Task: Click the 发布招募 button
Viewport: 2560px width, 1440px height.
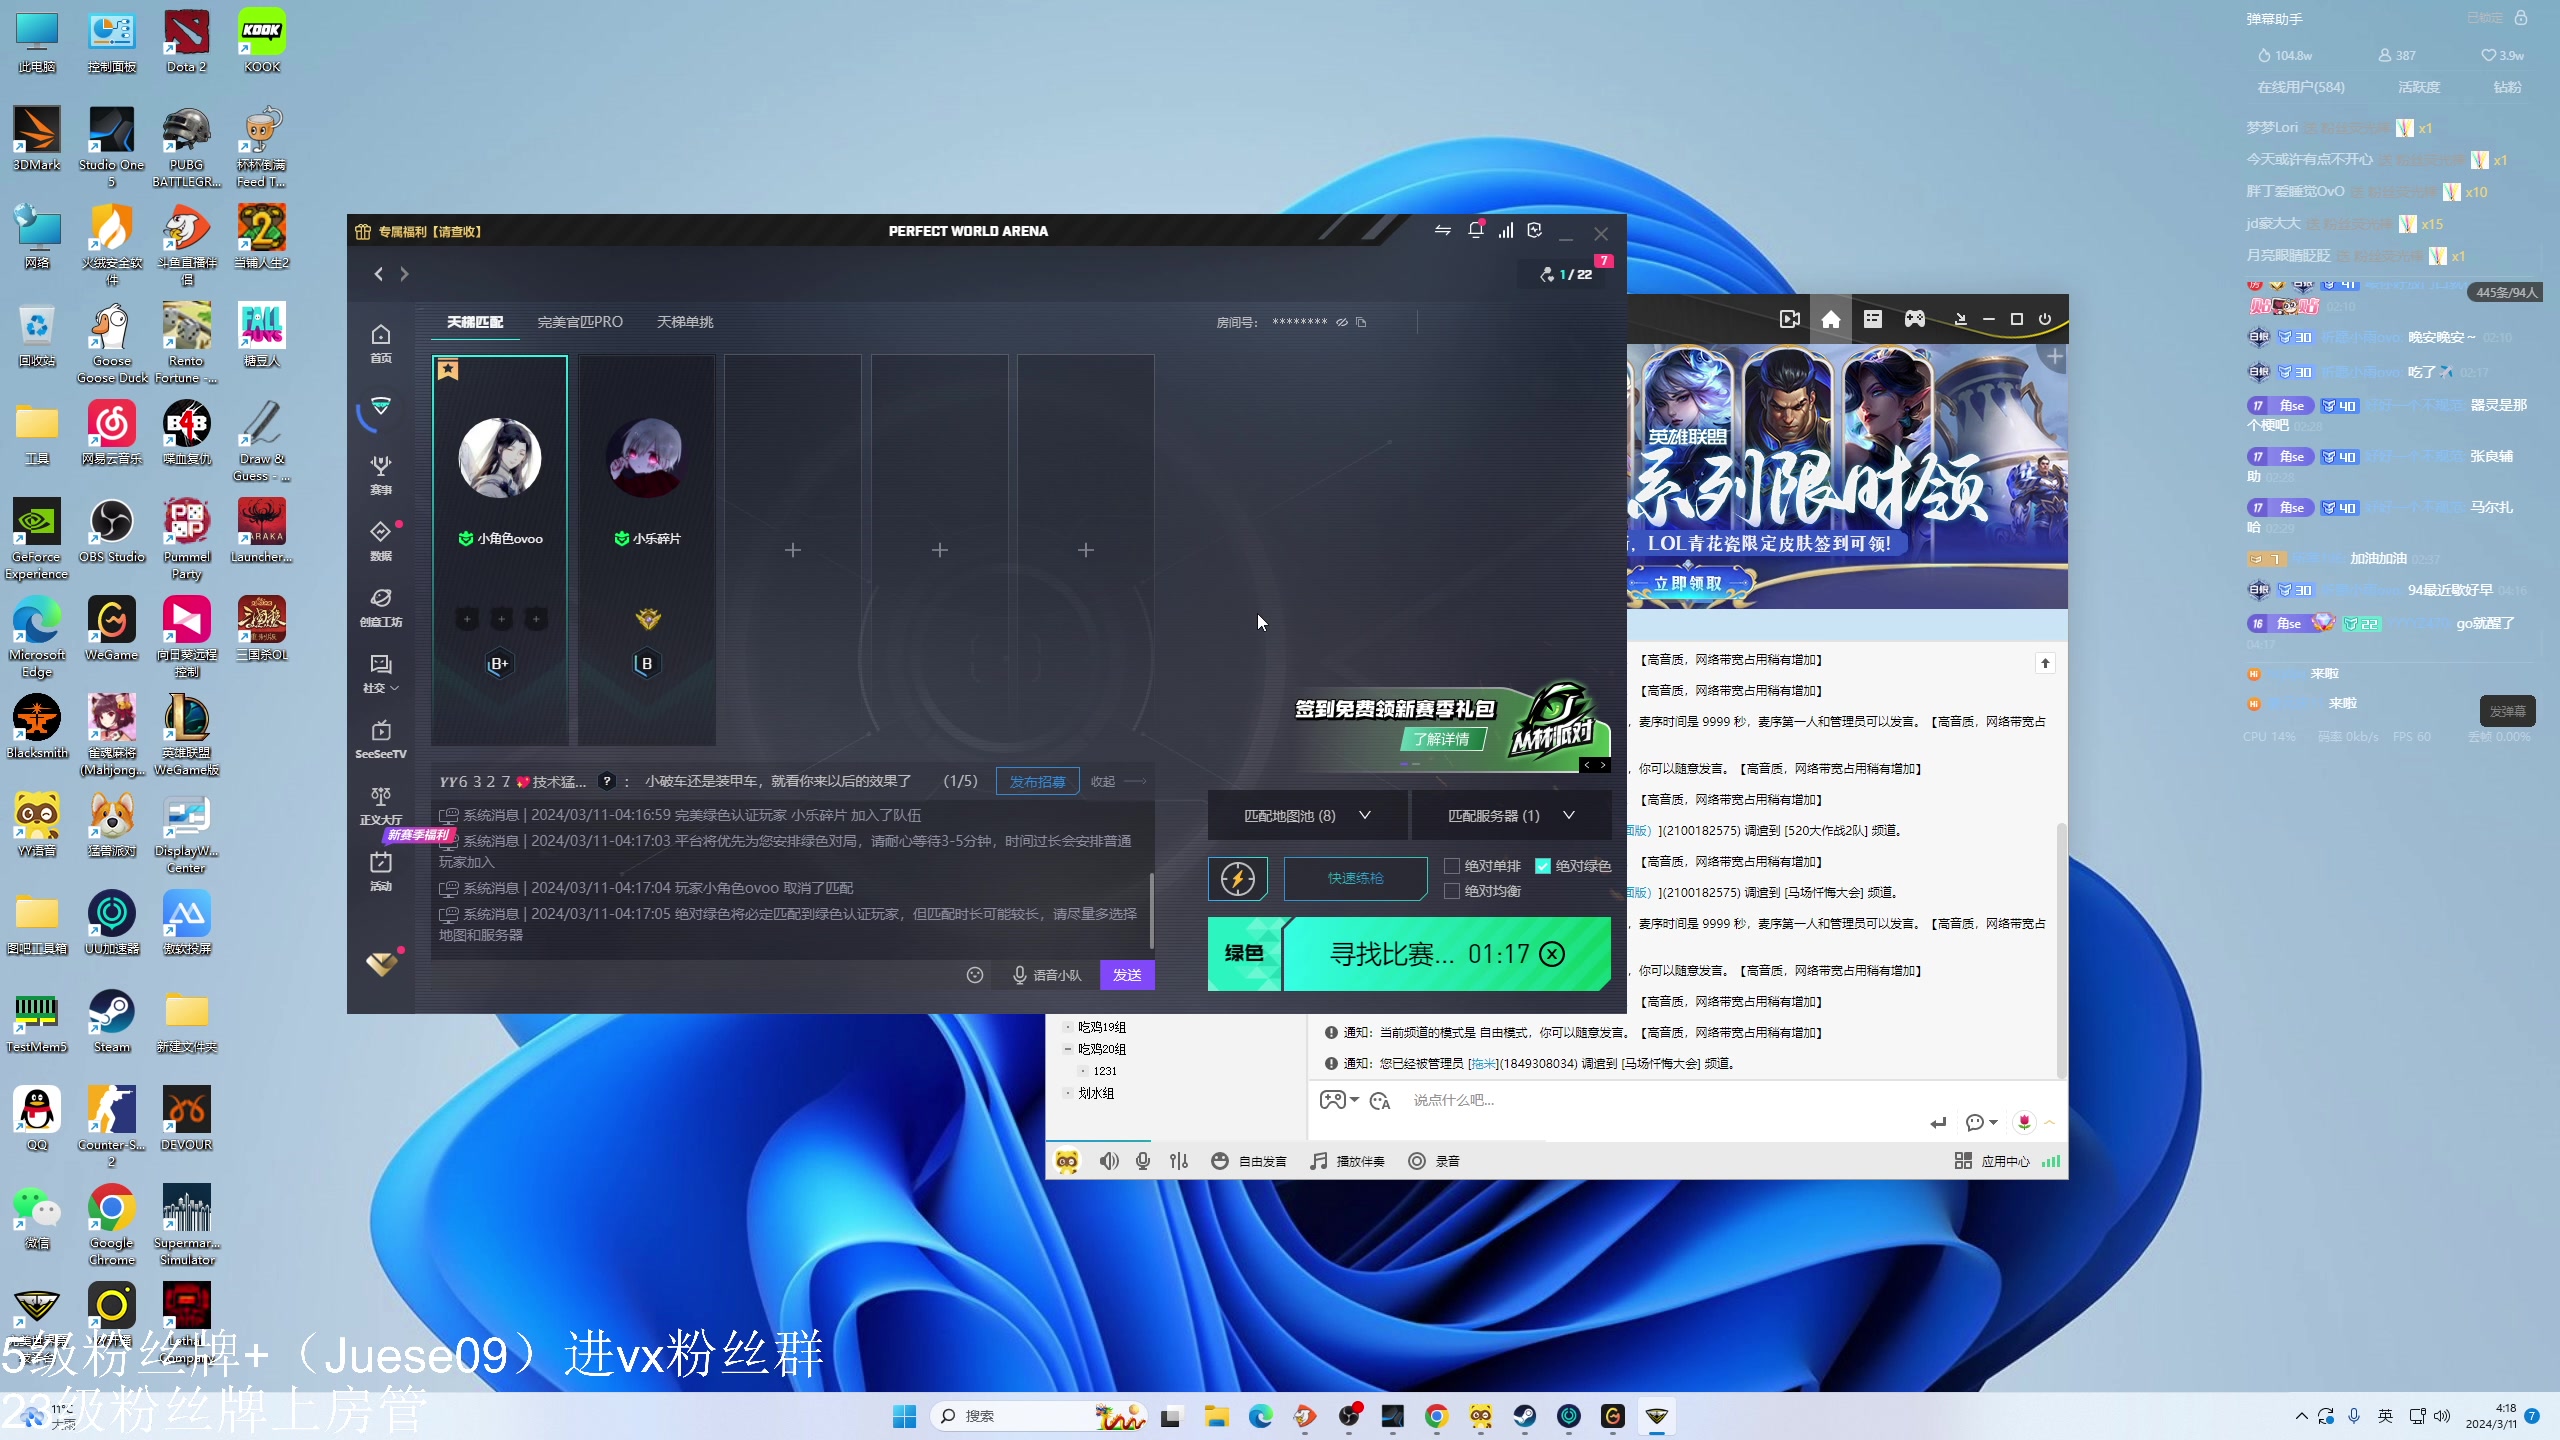Action: [x=1037, y=782]
